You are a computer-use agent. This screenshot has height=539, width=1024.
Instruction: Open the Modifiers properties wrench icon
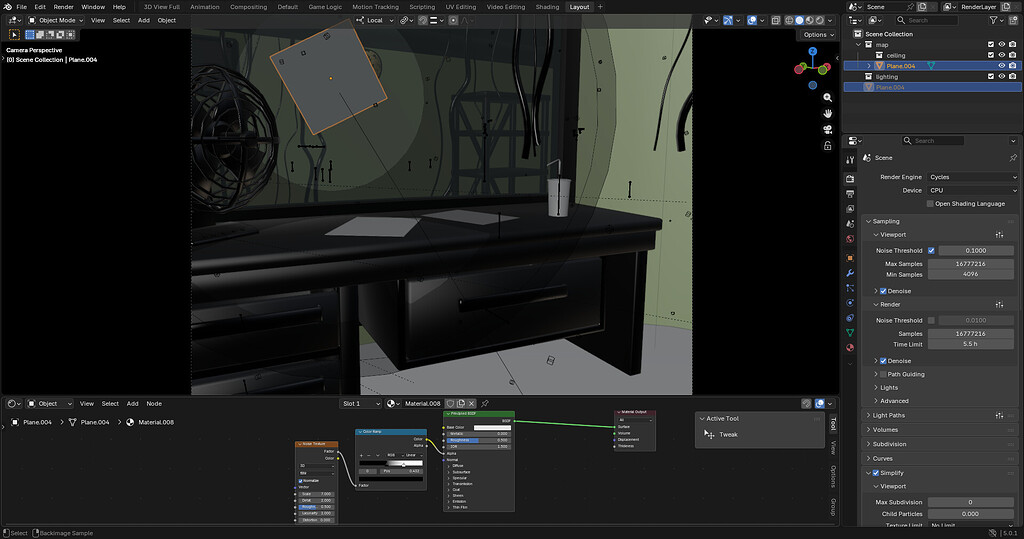point(850,273)
